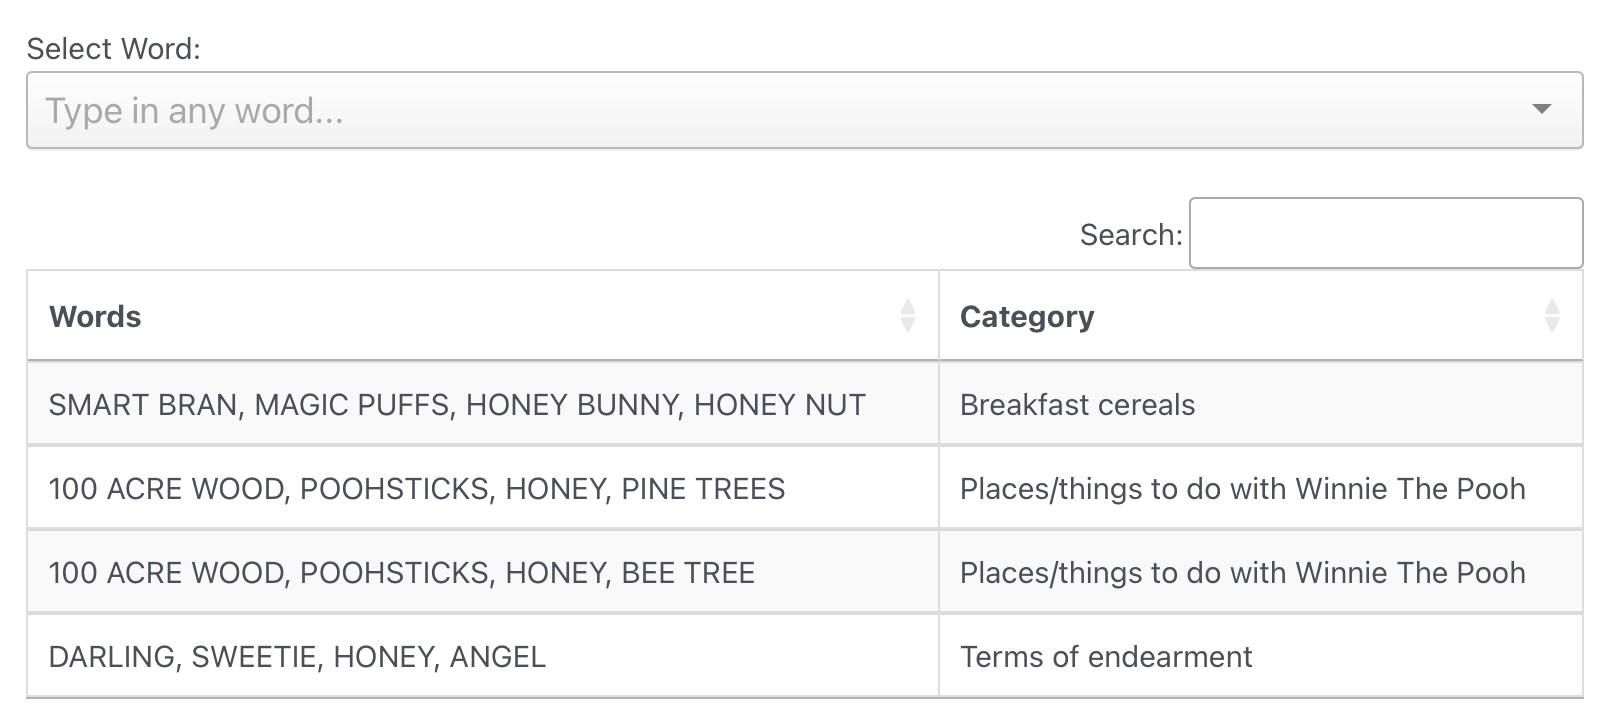The width and height of the screenshot is (1618, 728).
Task: Click the word 'DARLING'
Action: coord(112,657)
